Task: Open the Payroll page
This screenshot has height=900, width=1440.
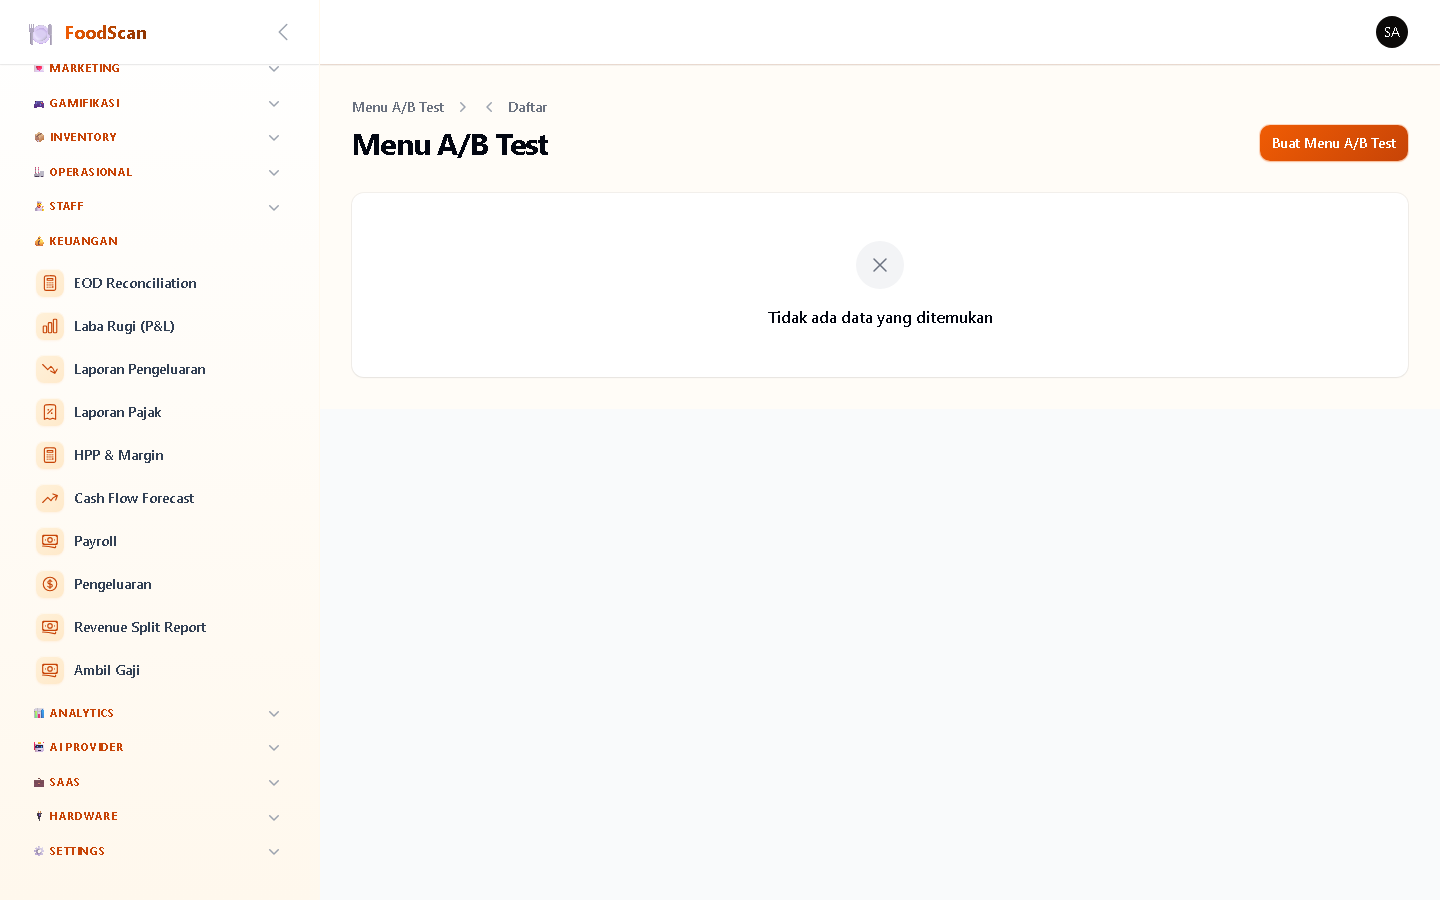Action: tap(95, 541)
